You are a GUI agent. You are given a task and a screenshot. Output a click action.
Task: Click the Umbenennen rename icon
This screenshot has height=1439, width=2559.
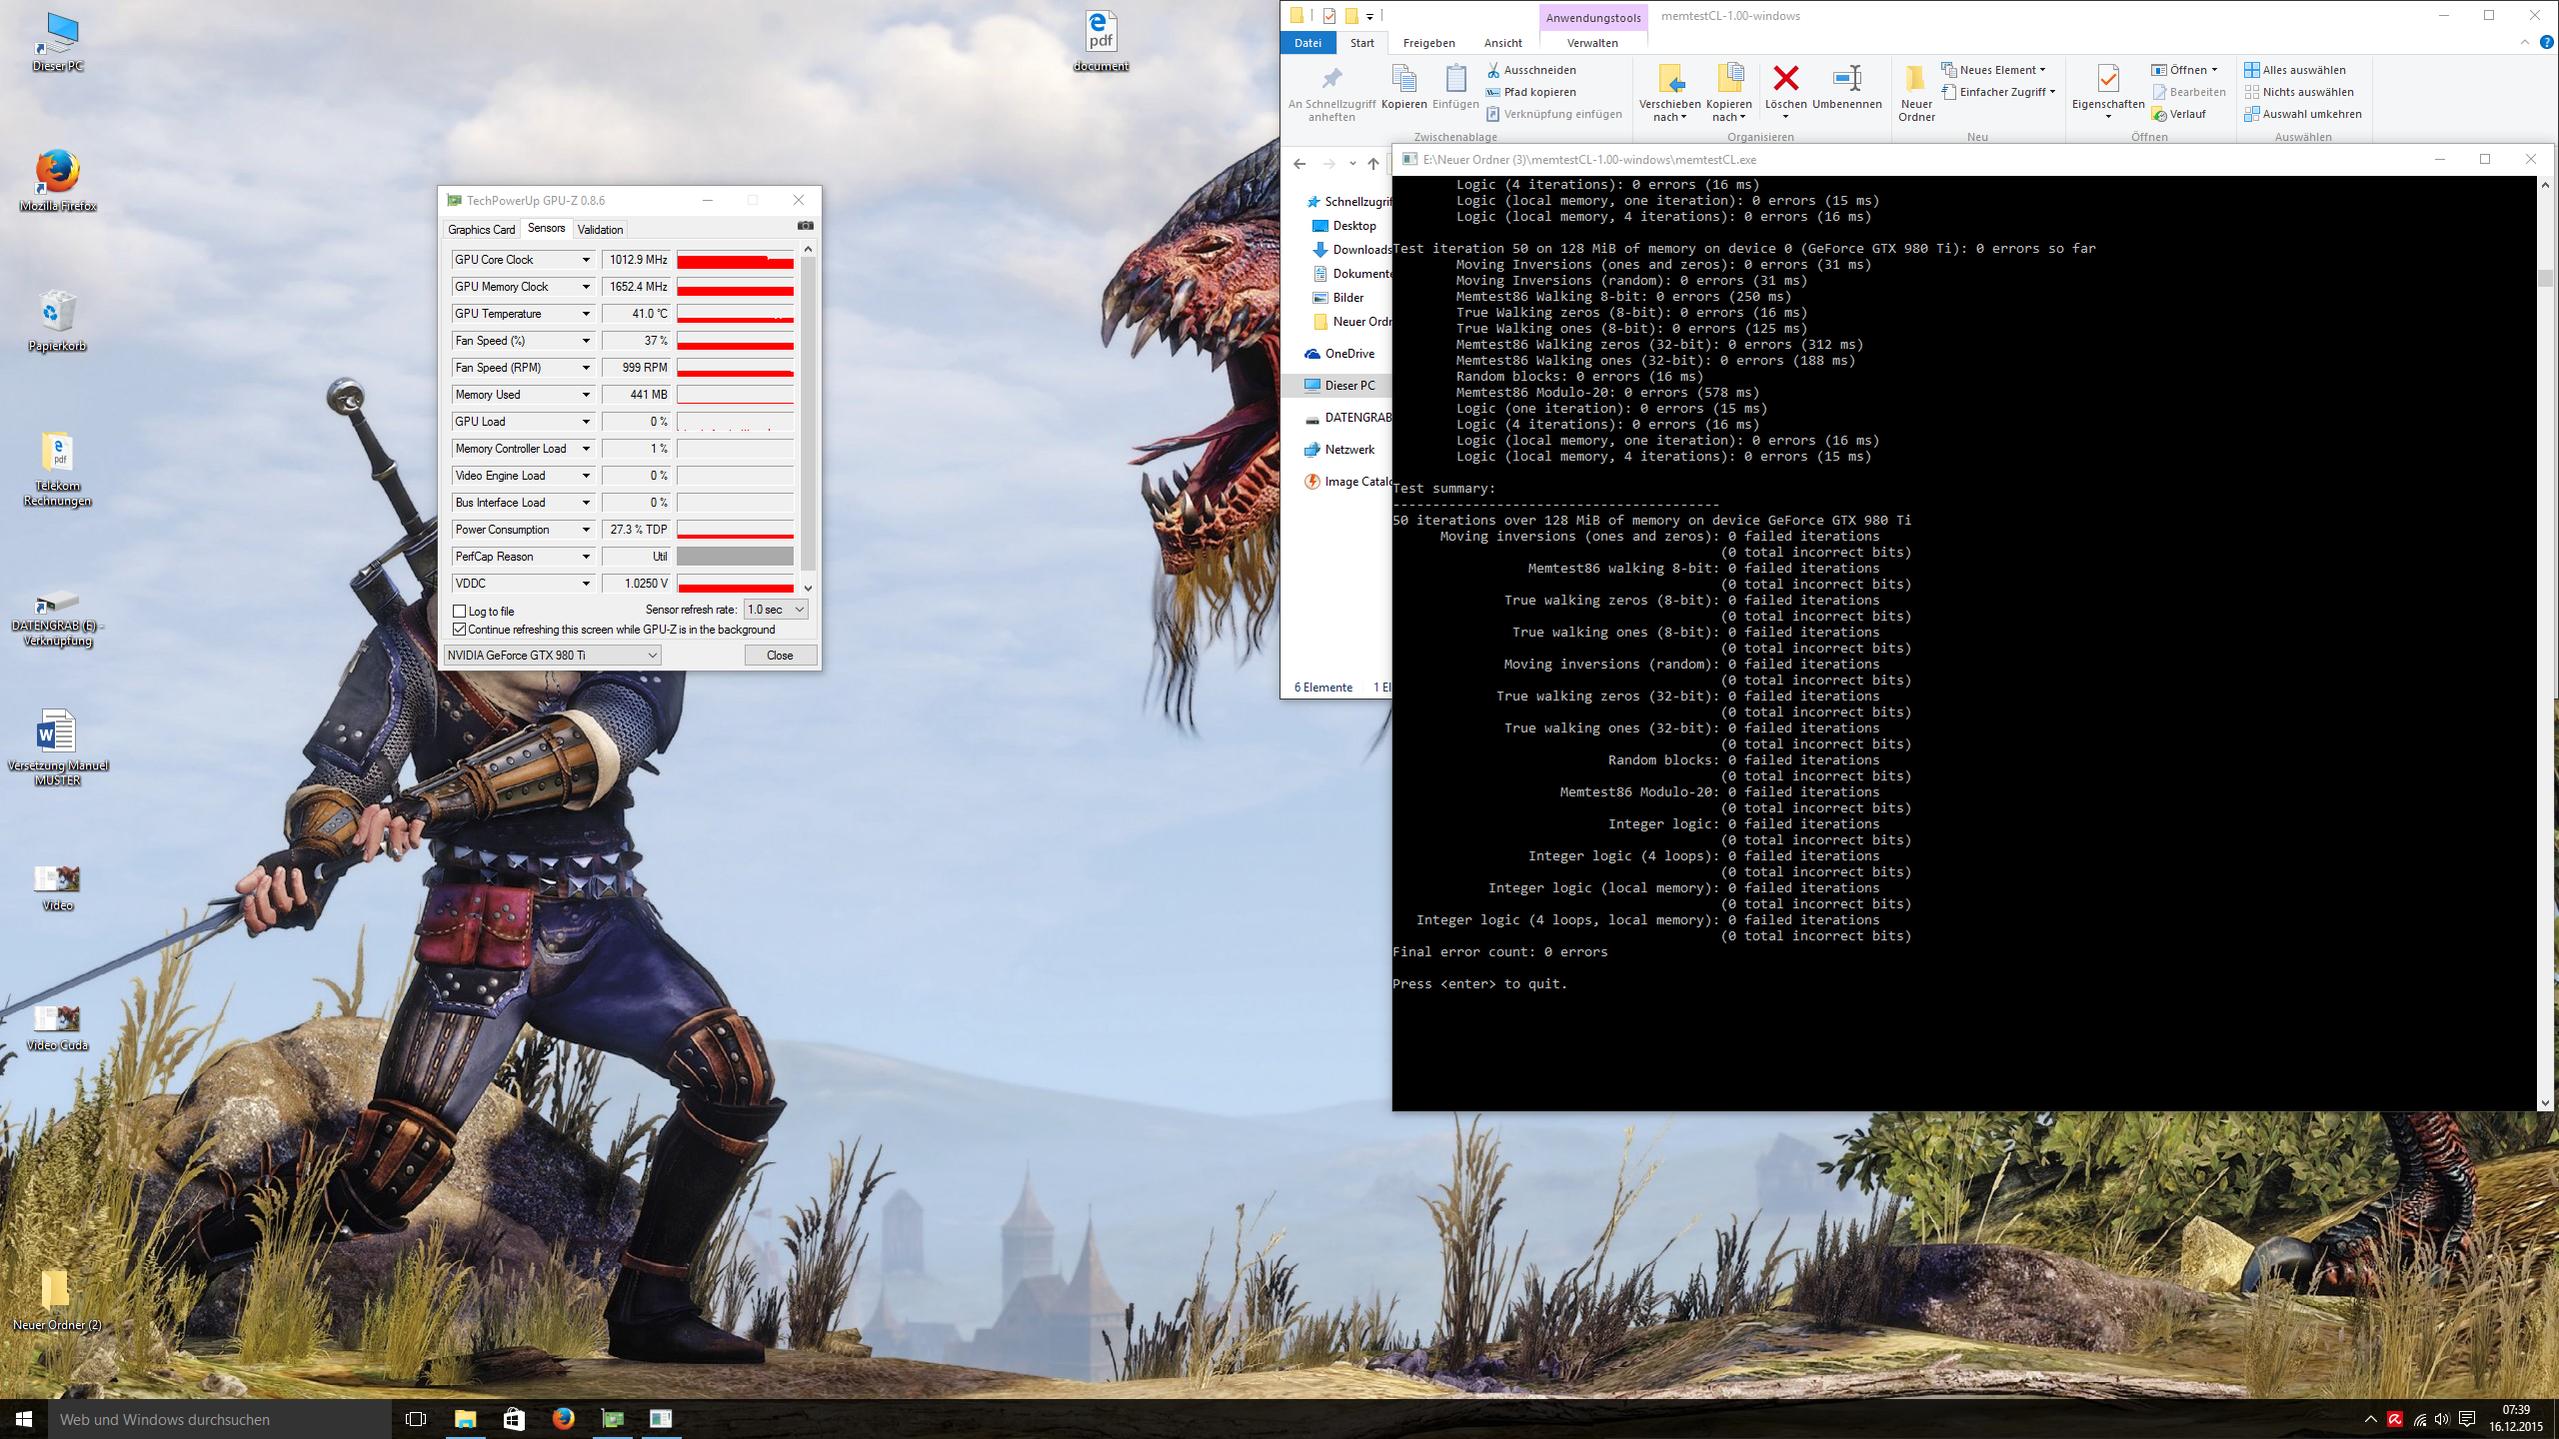[1846, 78]
